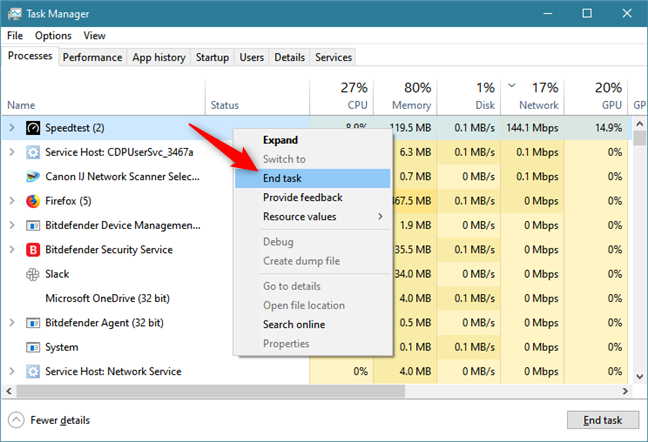Open Resource values submenu

(313, 217)
